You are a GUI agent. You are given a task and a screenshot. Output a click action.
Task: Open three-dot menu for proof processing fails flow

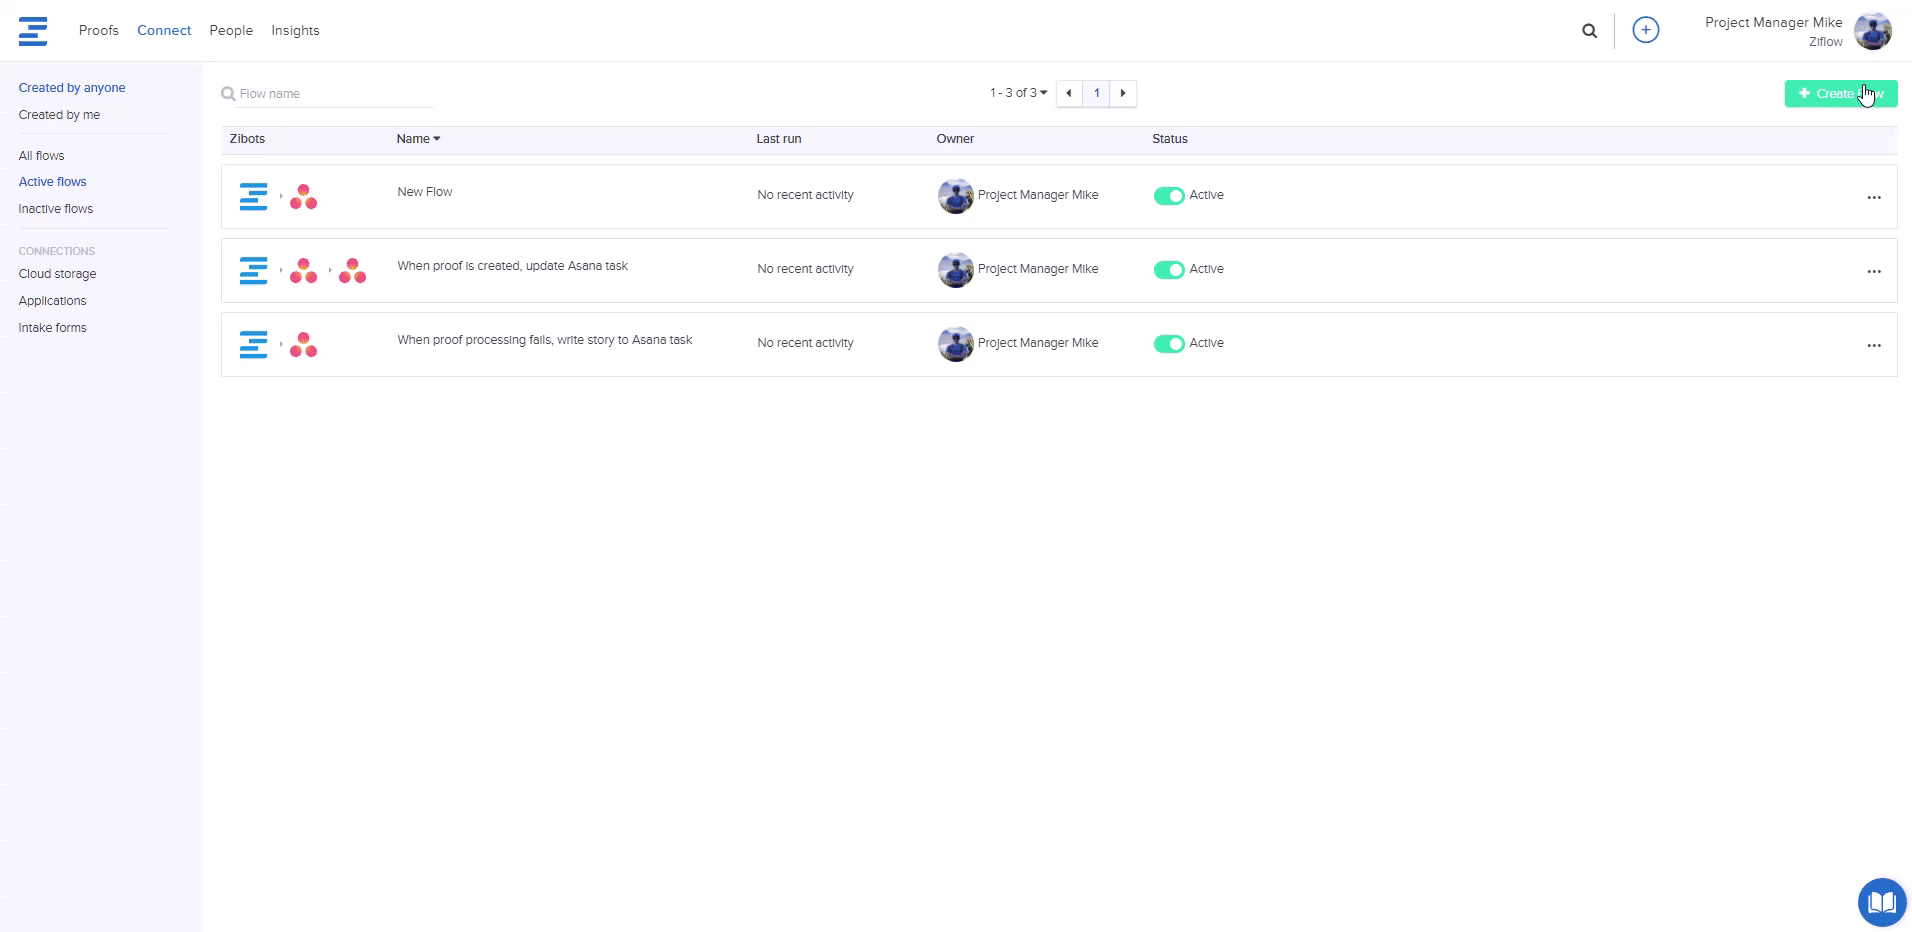[x=1873, y=346]
